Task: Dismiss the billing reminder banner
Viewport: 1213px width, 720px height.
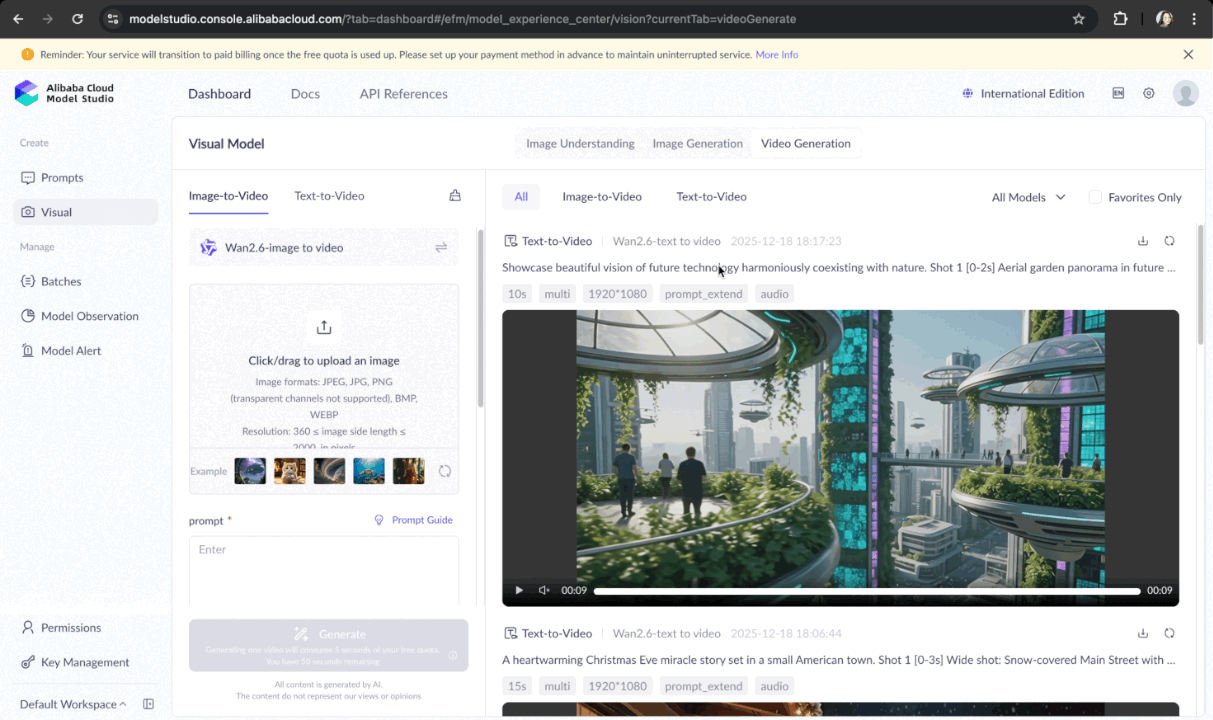Action: (1188, 55)
